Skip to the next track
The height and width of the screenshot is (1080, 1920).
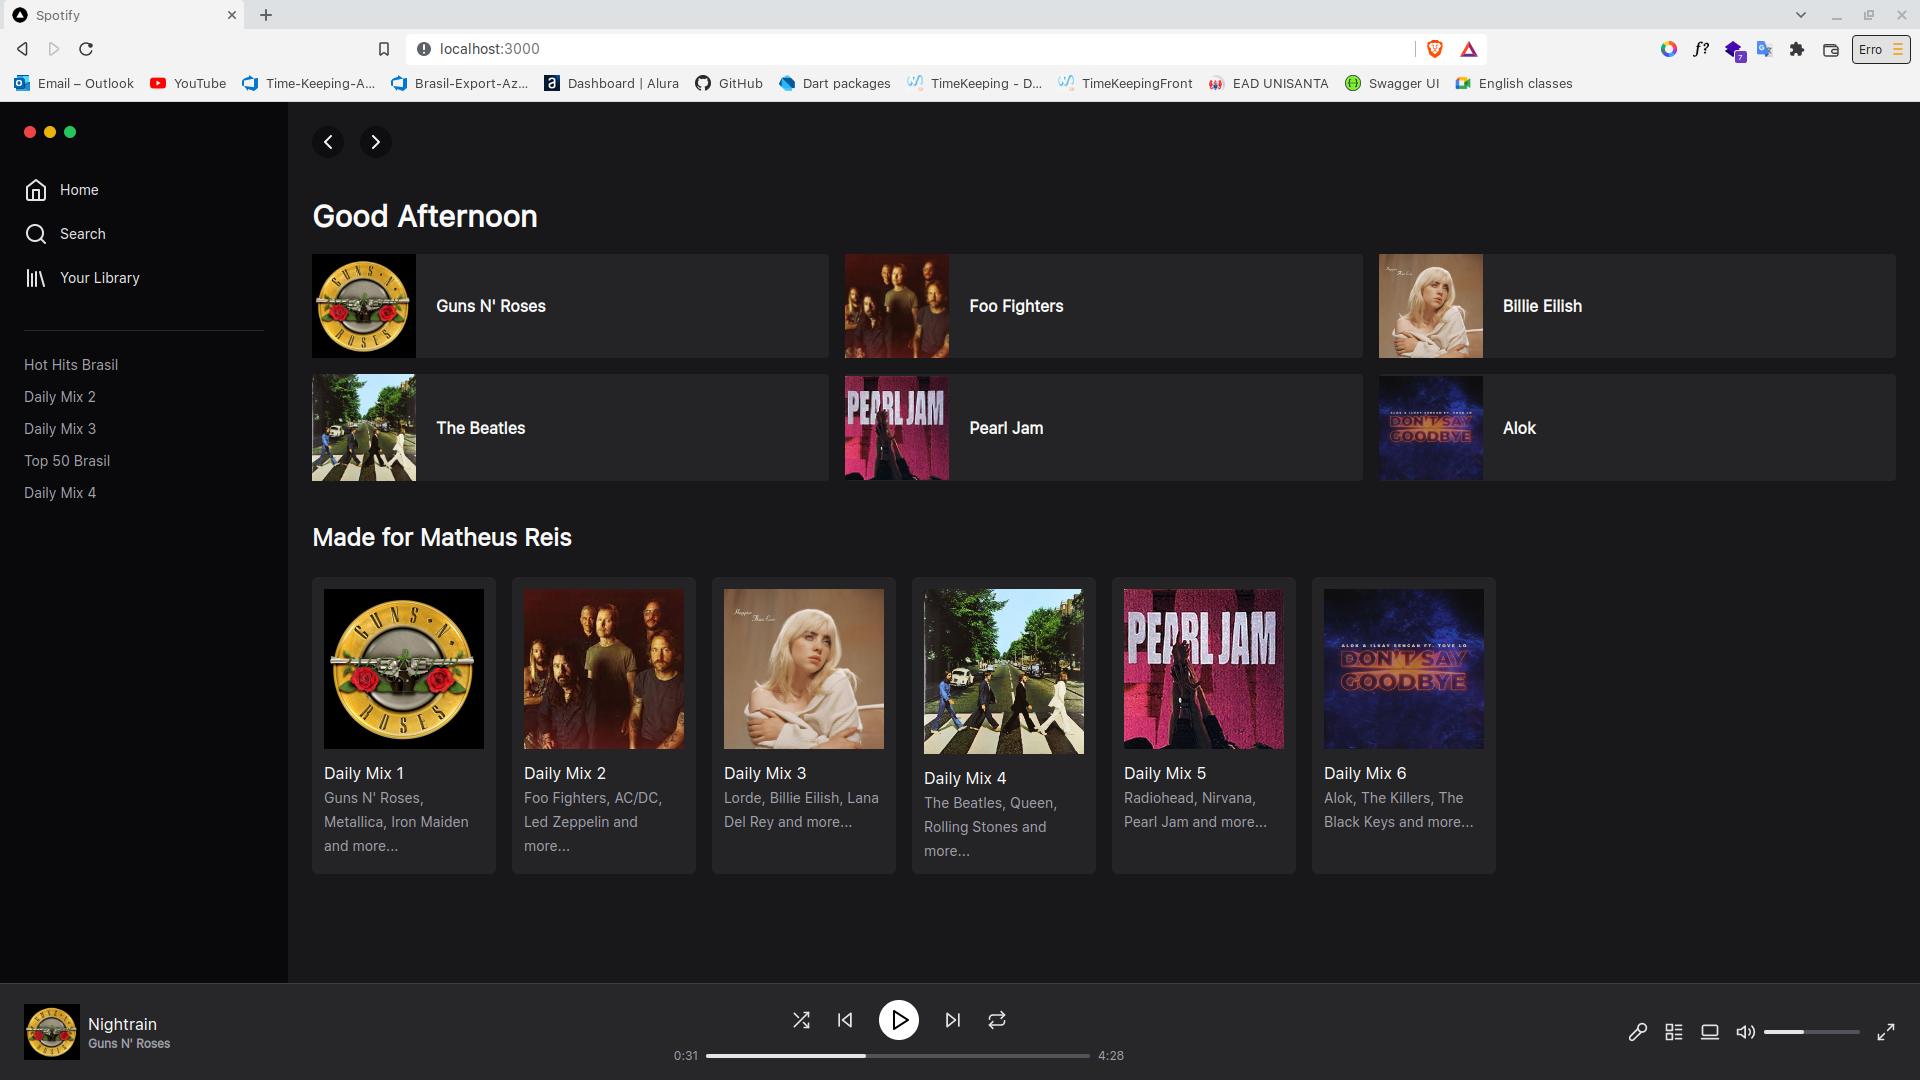[951, 1019]
